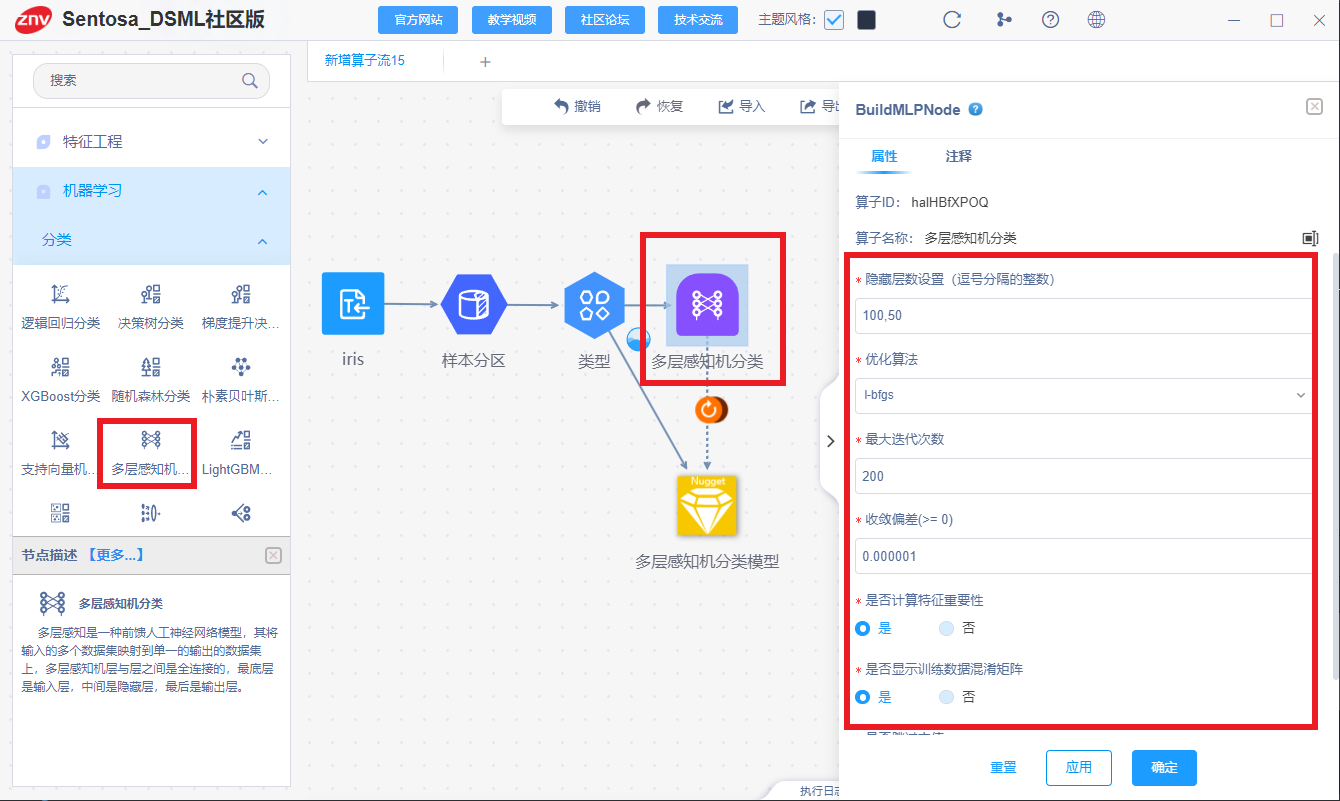The image size is (1340, 801).
Task: Select 否 for 是否显示训练数据混淆矩阵
Action: coord(947,697)
